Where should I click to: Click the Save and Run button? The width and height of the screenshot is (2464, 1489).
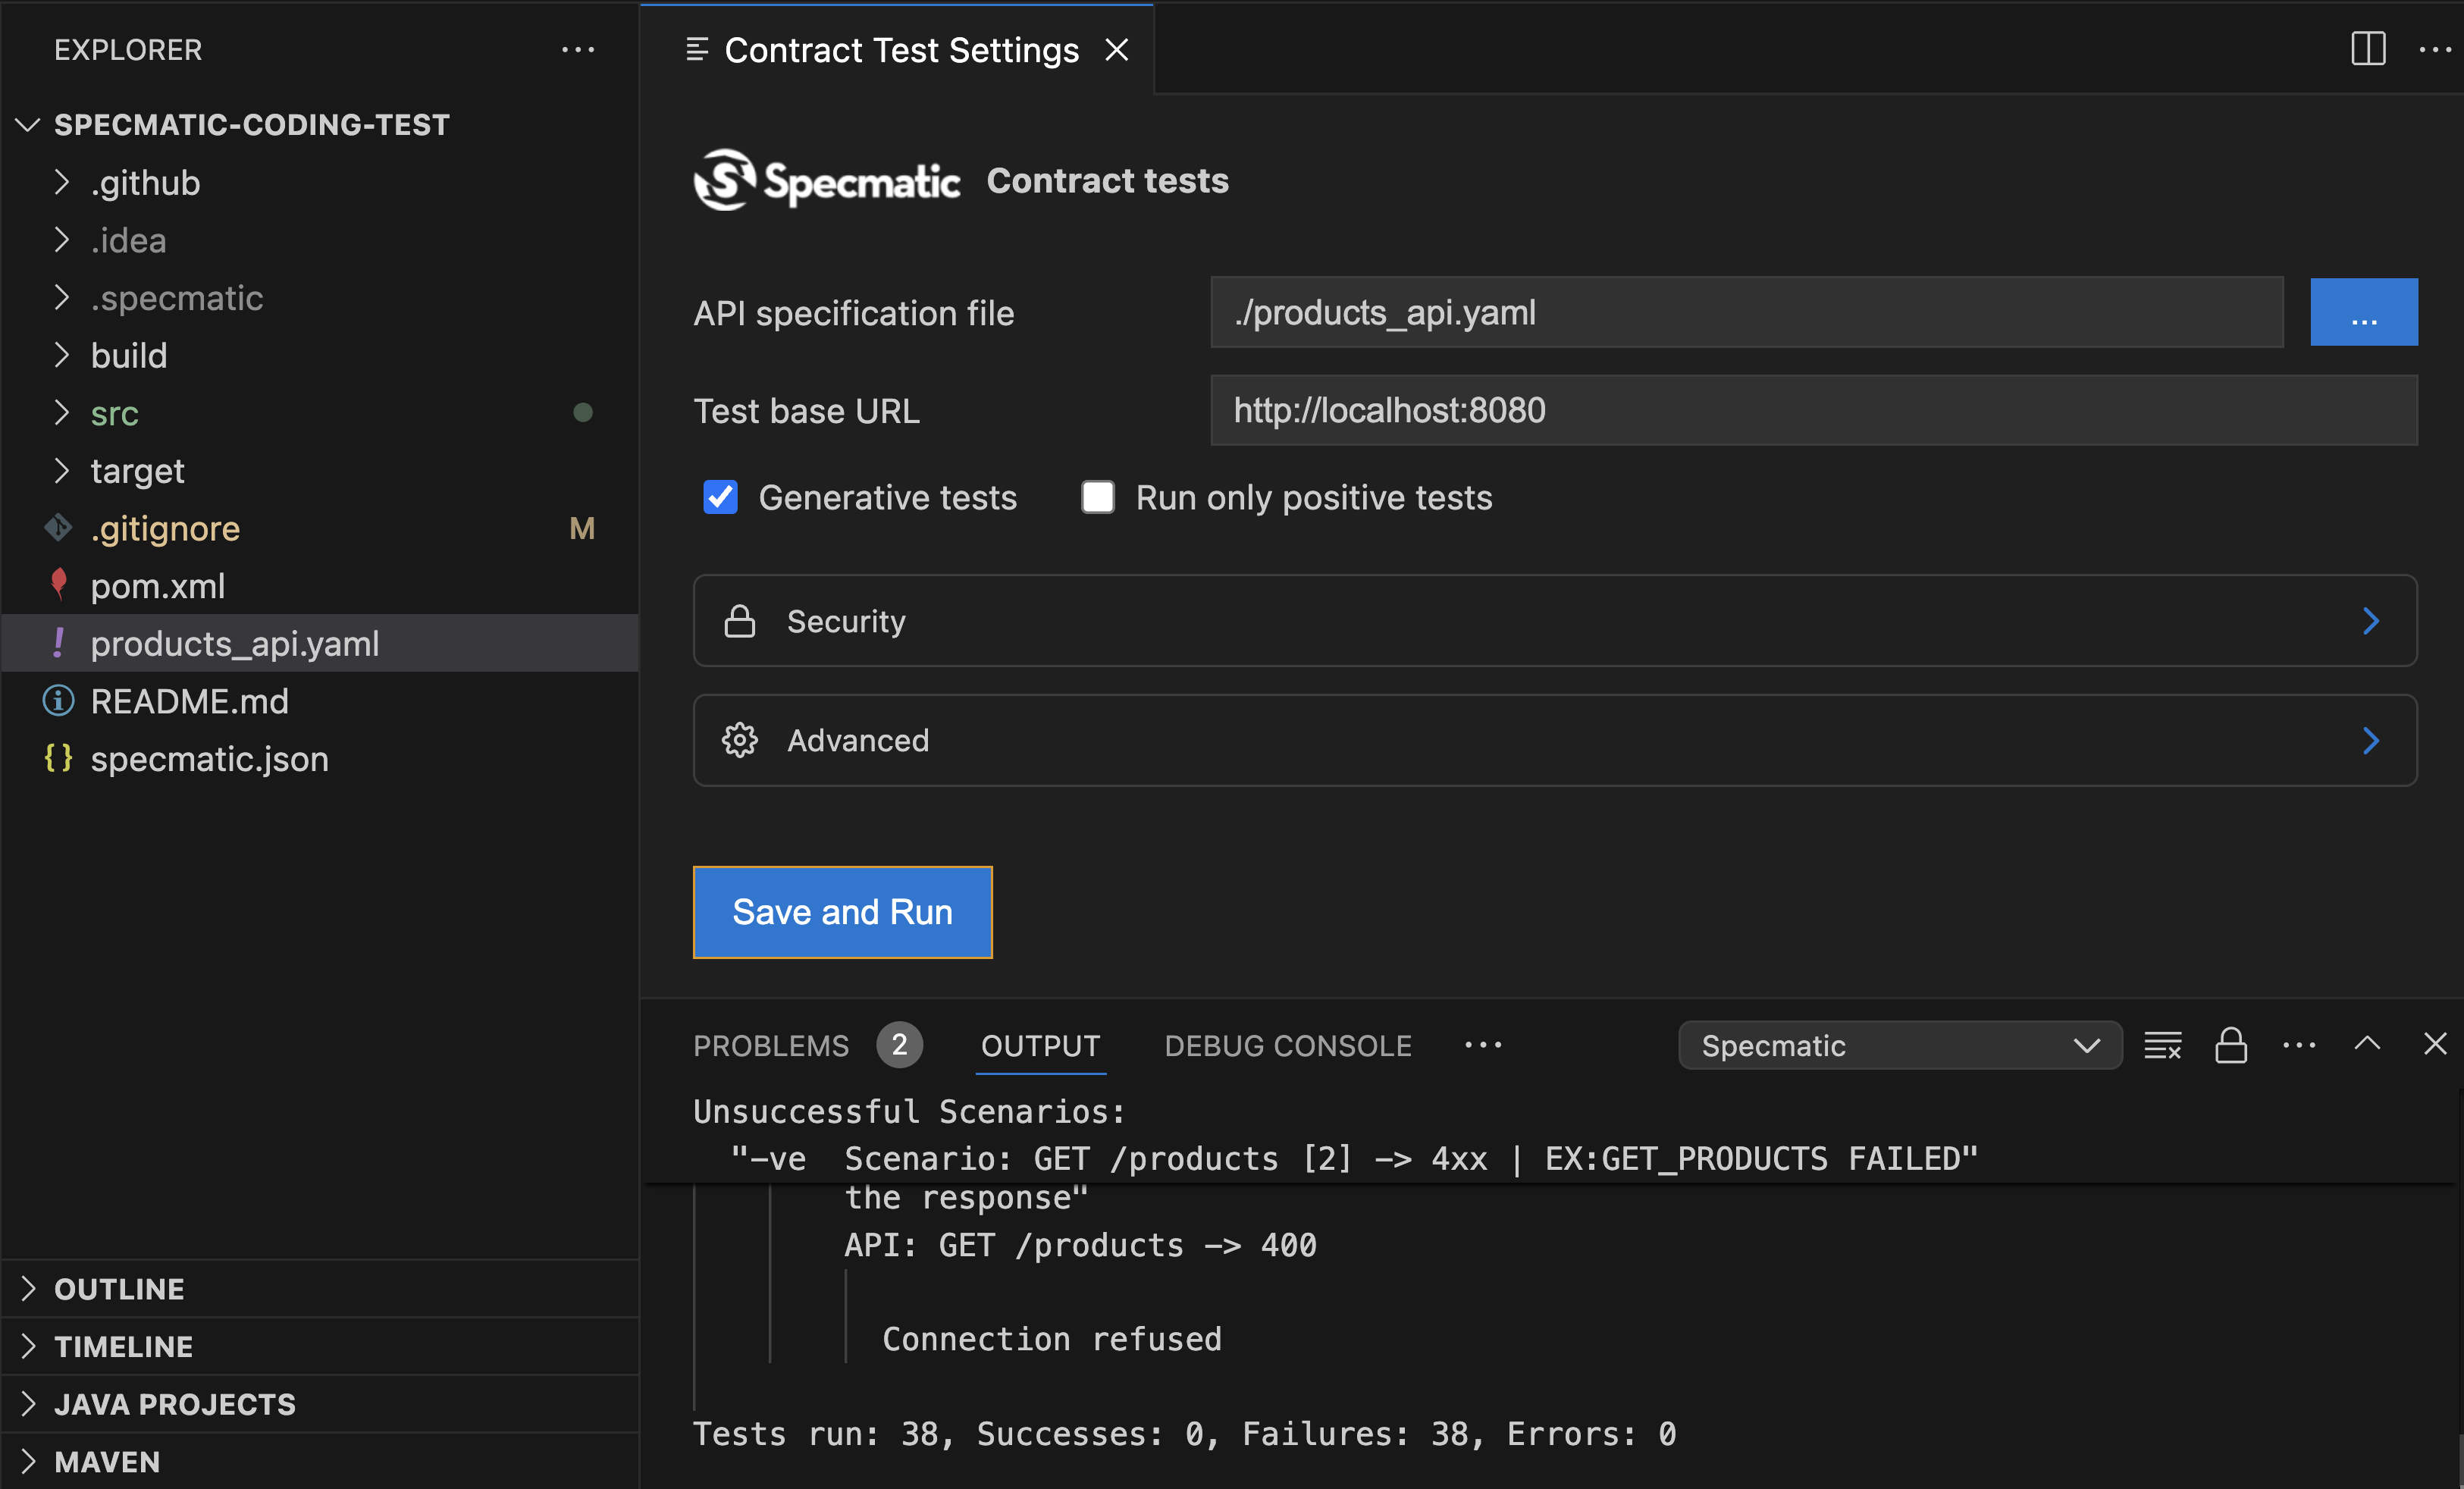tap(842, 912)
